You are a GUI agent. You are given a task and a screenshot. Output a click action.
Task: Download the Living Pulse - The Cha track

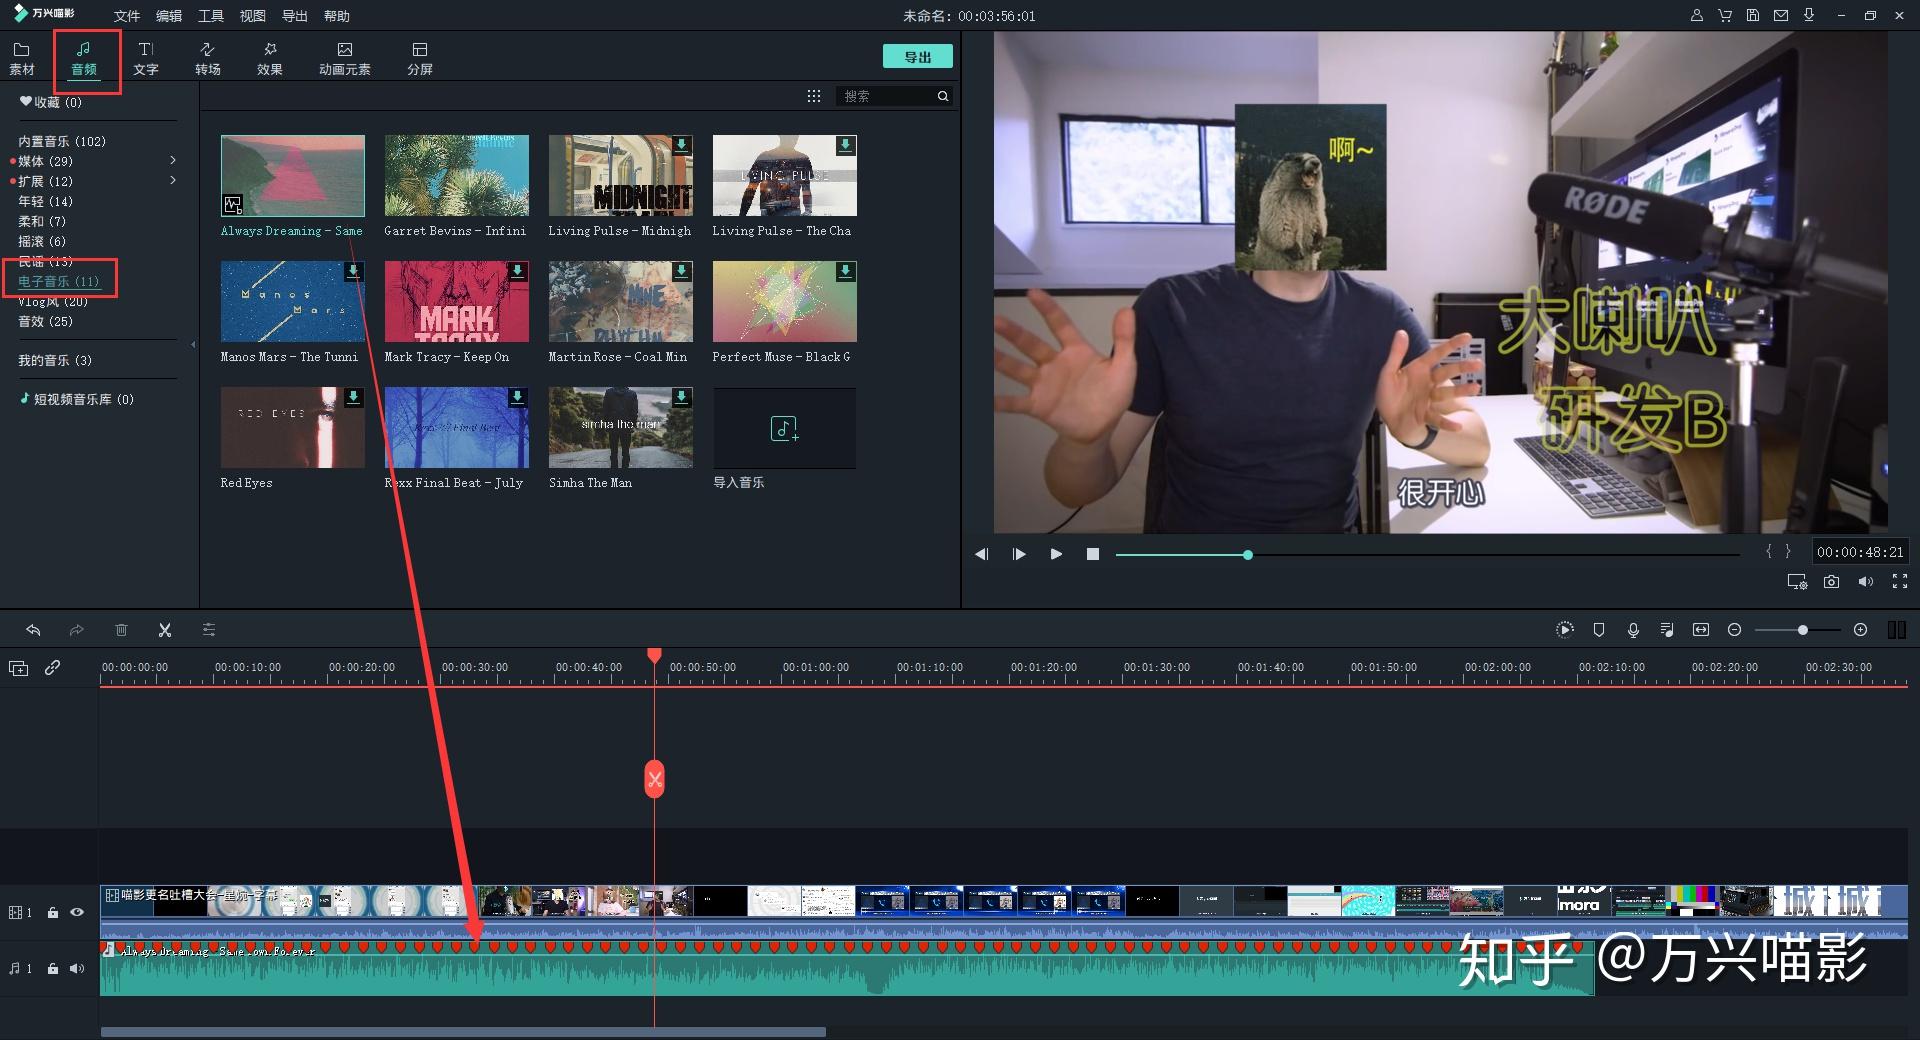[845, 145]
